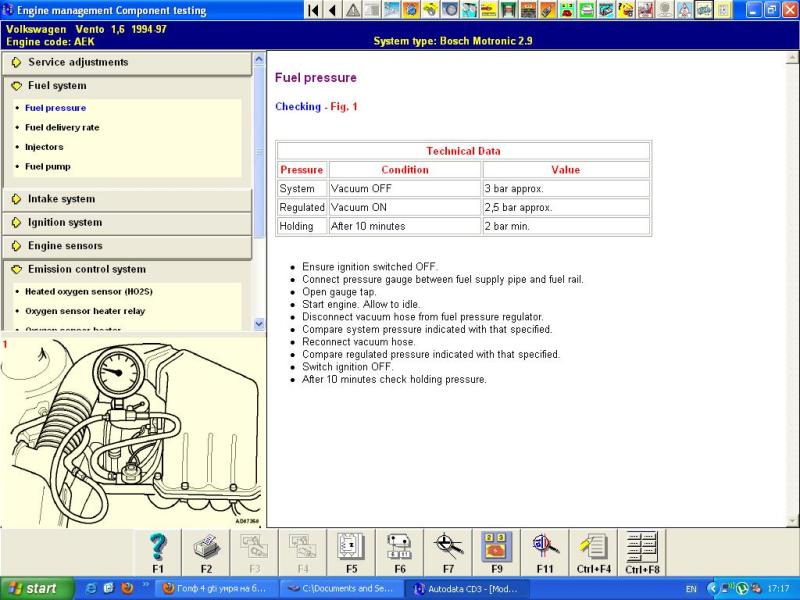Screen dimensions: 800x600
Task: Click the warning triangle toolbar icon
Action: click(x=353, y=10)
